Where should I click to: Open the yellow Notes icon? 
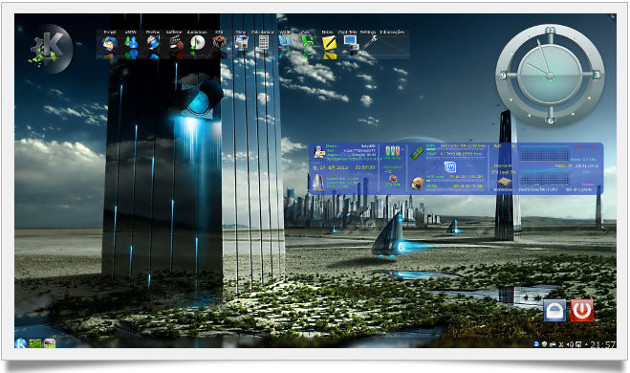point(329,43)
